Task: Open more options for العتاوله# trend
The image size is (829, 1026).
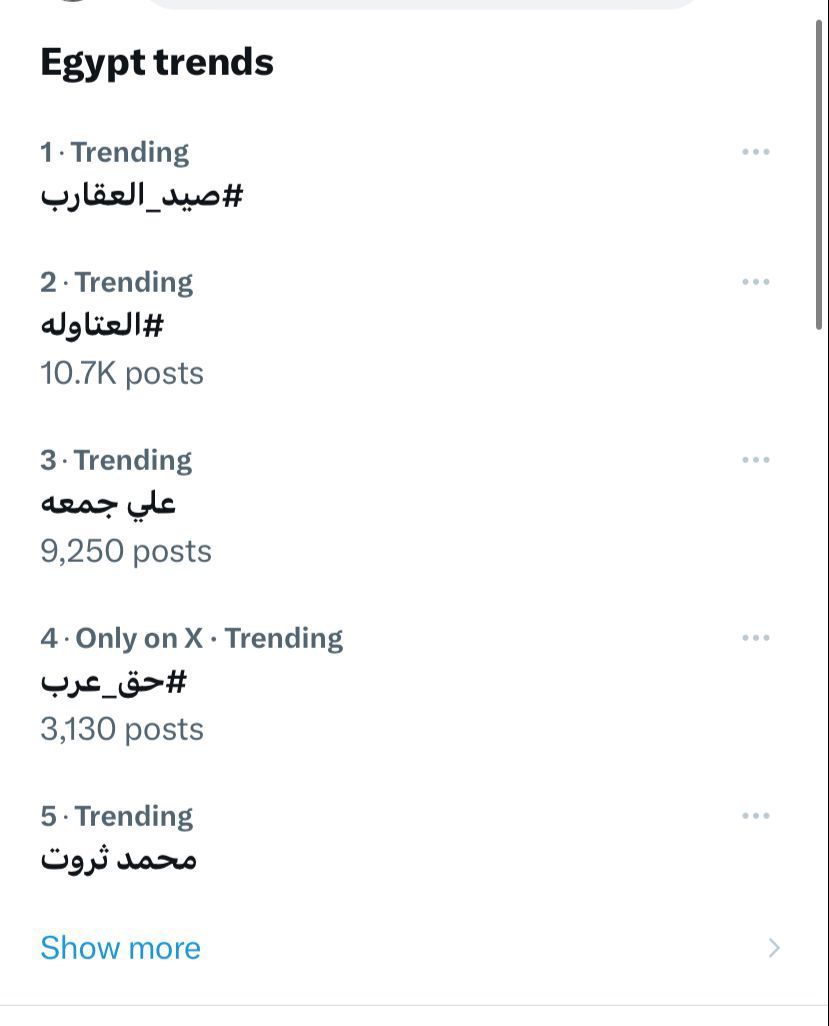Action: click(x=756, y=282)
